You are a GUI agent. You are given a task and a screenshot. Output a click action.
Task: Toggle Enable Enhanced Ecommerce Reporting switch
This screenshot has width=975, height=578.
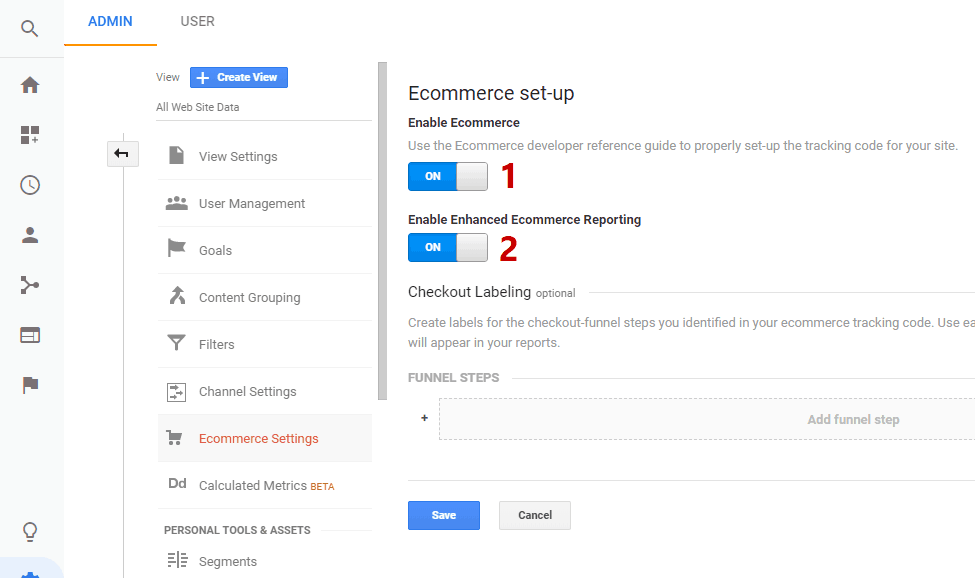coord(448,247)
